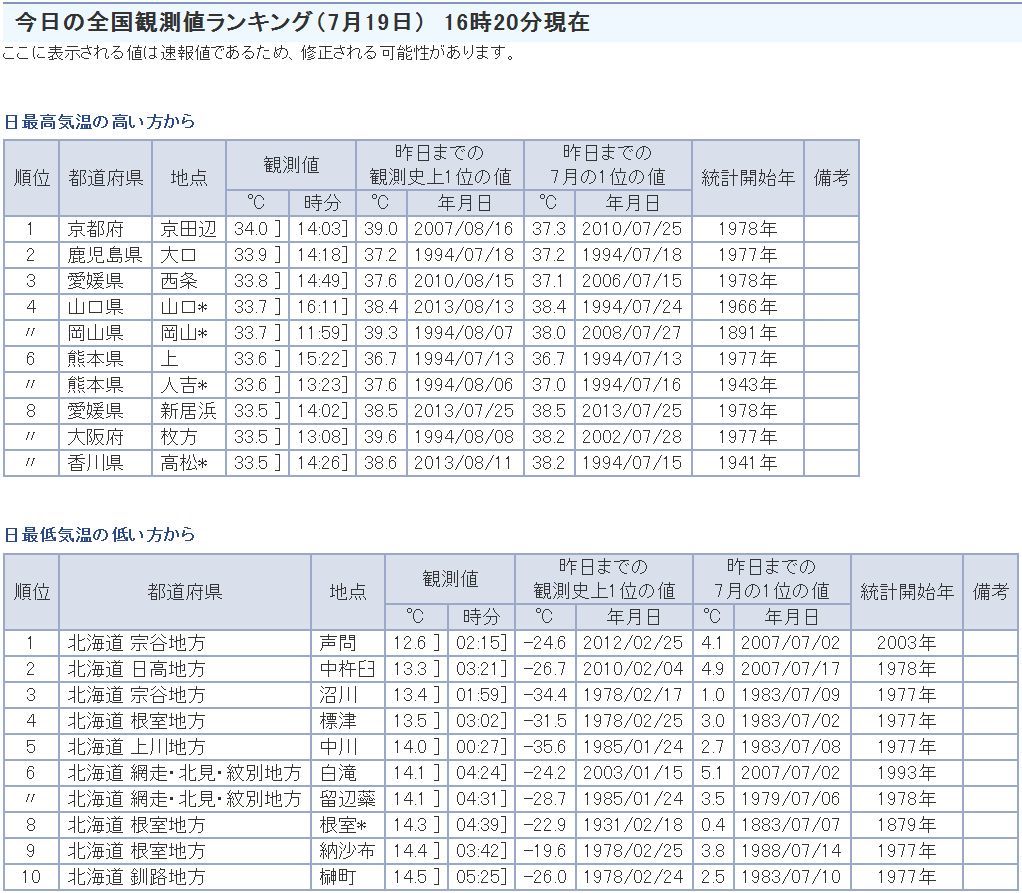Select the 西条 station cell
The height and width of the screenshot is (893, 1022).
pyautogui.click(x=180, y=281)
